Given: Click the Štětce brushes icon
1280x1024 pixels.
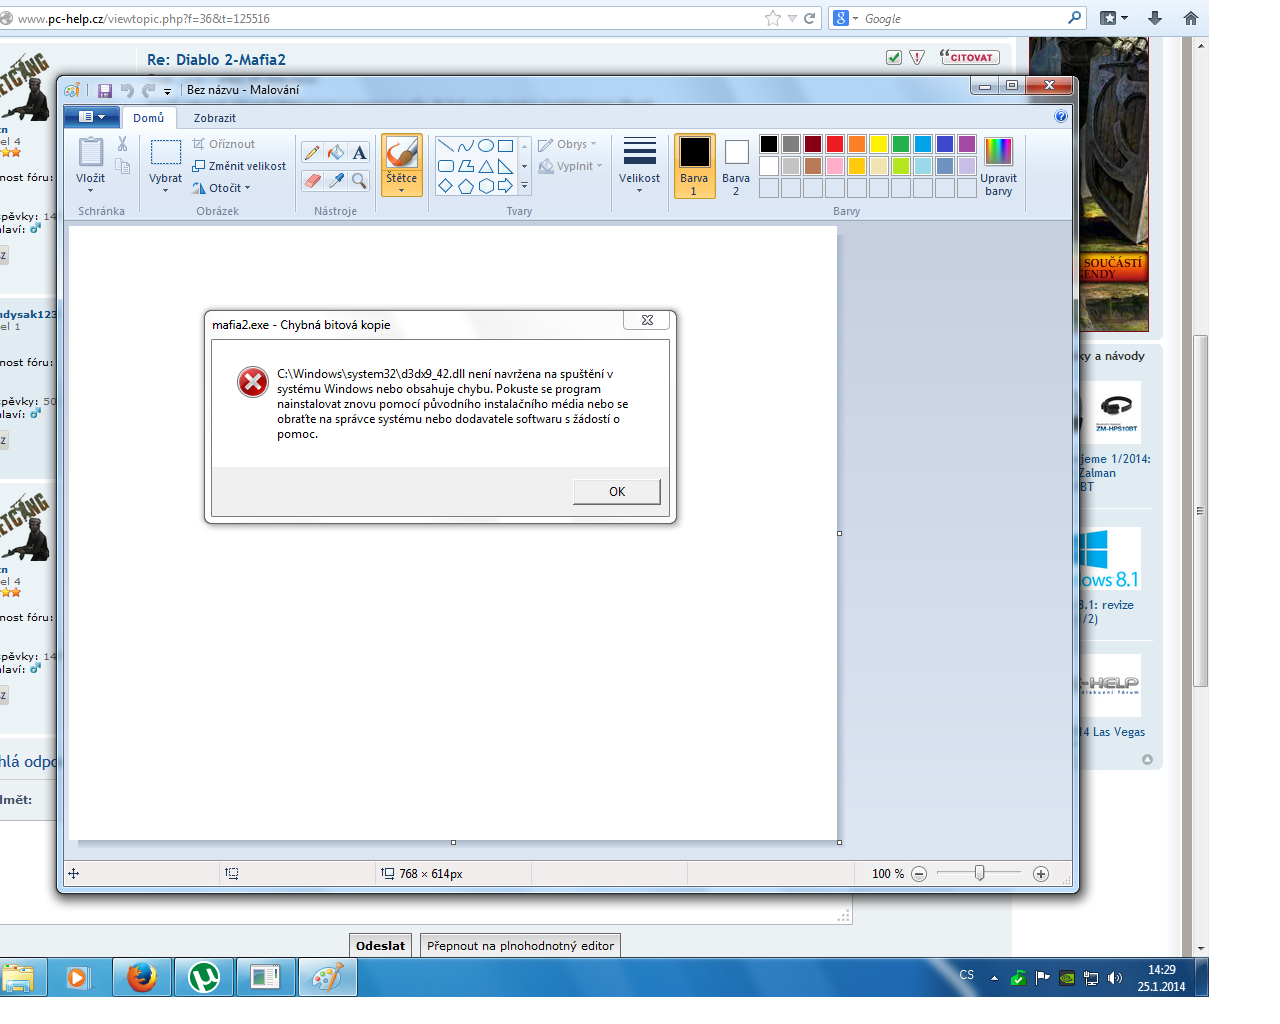Looking at the screenshot, I should pos(401,153).
